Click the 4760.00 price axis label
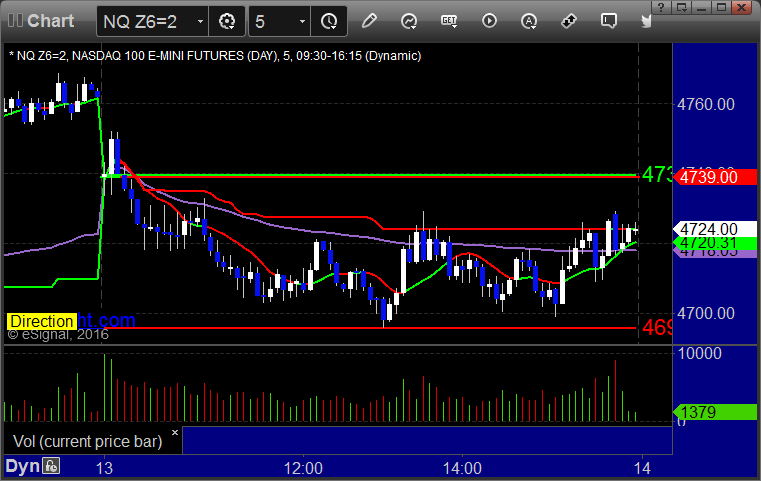The width and height of the screenshot is (761, 481). point(706,104)
